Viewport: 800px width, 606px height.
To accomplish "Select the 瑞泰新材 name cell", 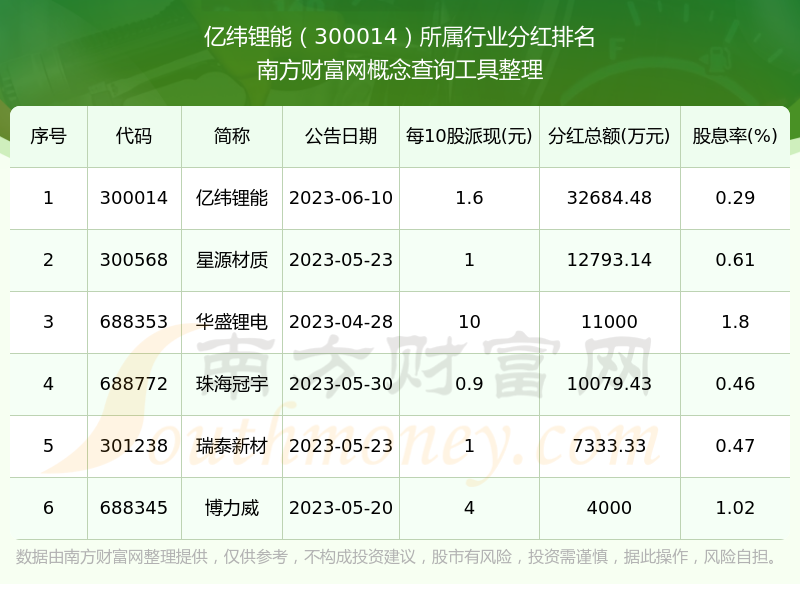I will [x=232, y=446].
